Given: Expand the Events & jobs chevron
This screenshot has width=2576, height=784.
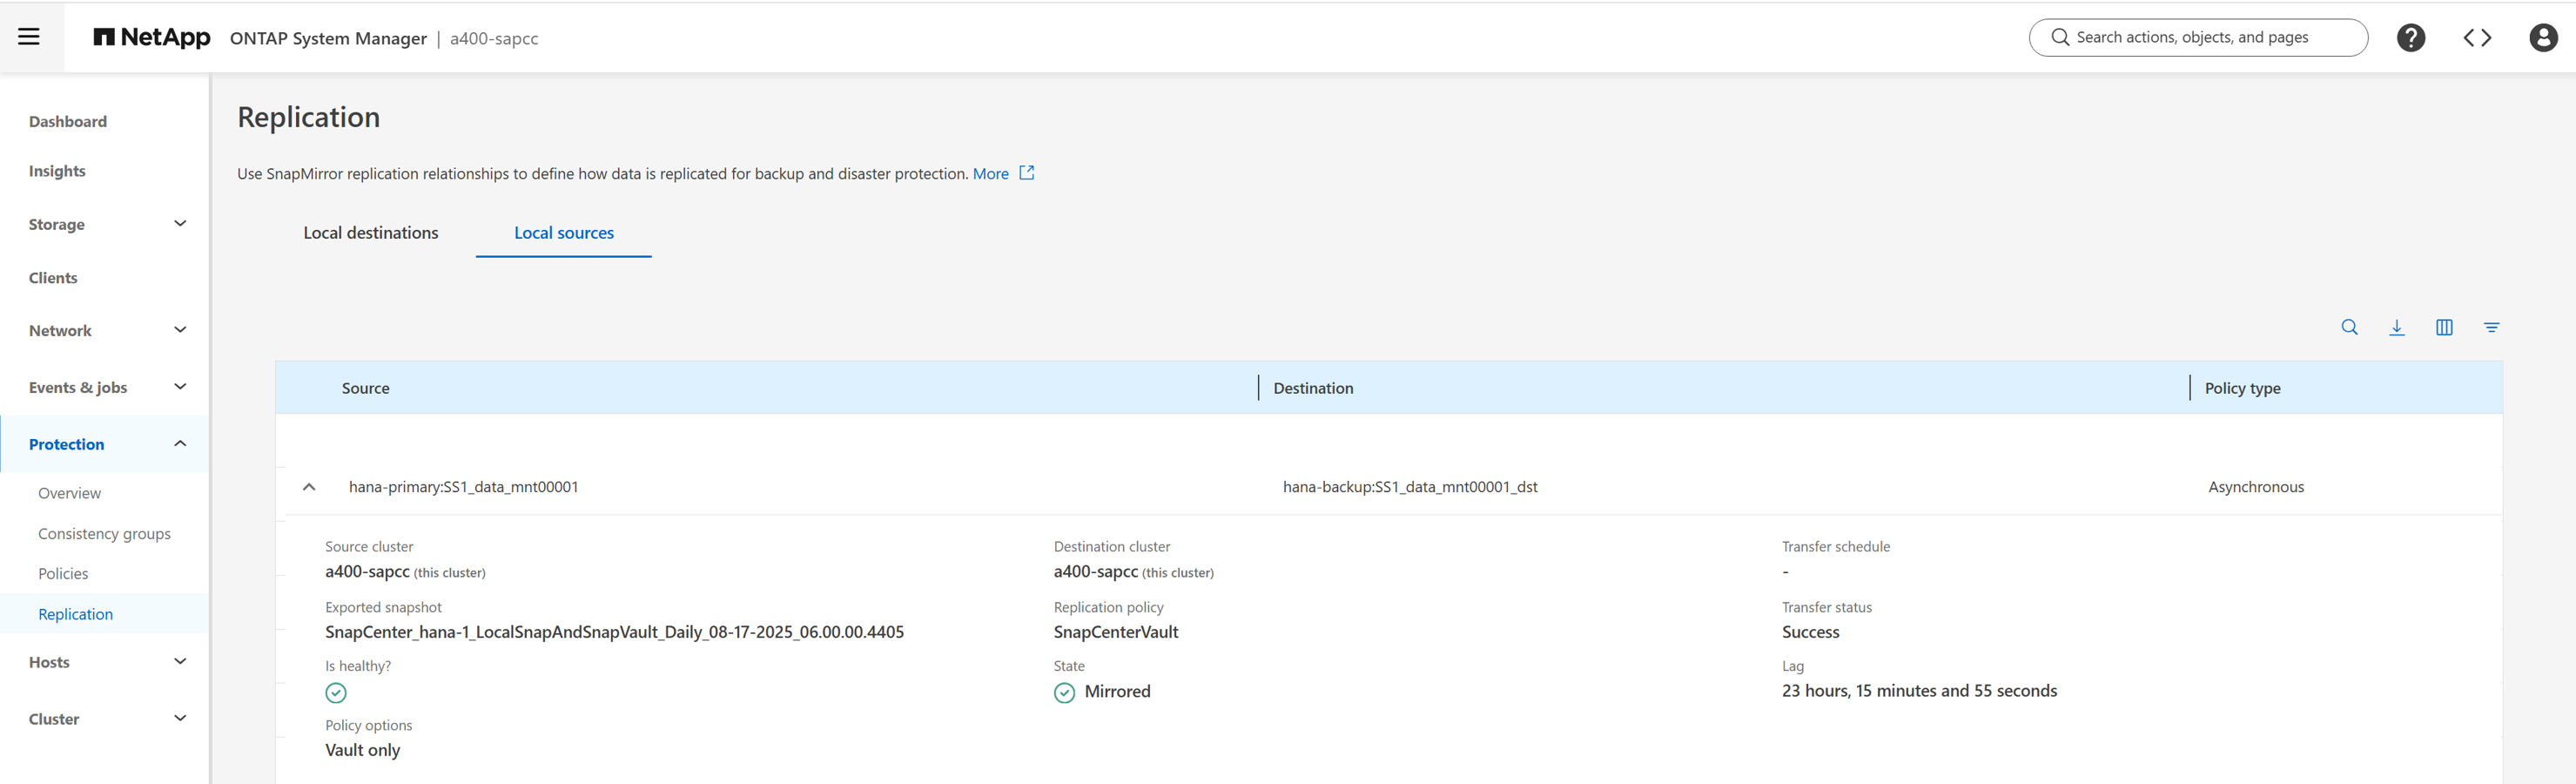Looking at the screenshot, I should 180,386.
